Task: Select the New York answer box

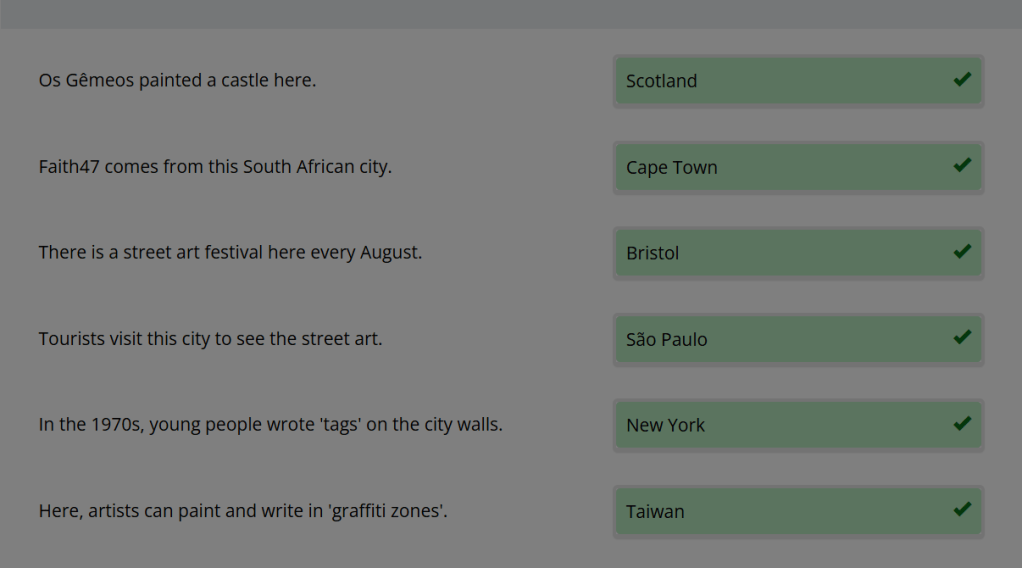Action: click(780, 425)
